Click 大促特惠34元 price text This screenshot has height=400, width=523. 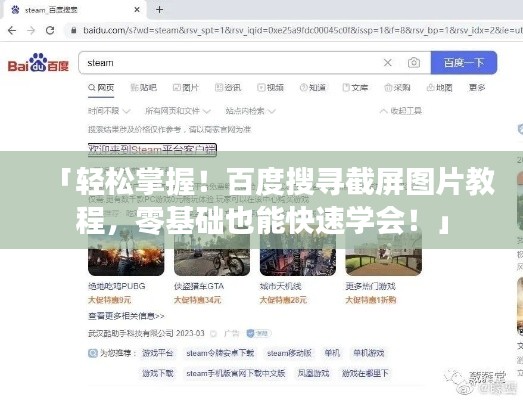(197, 300)
